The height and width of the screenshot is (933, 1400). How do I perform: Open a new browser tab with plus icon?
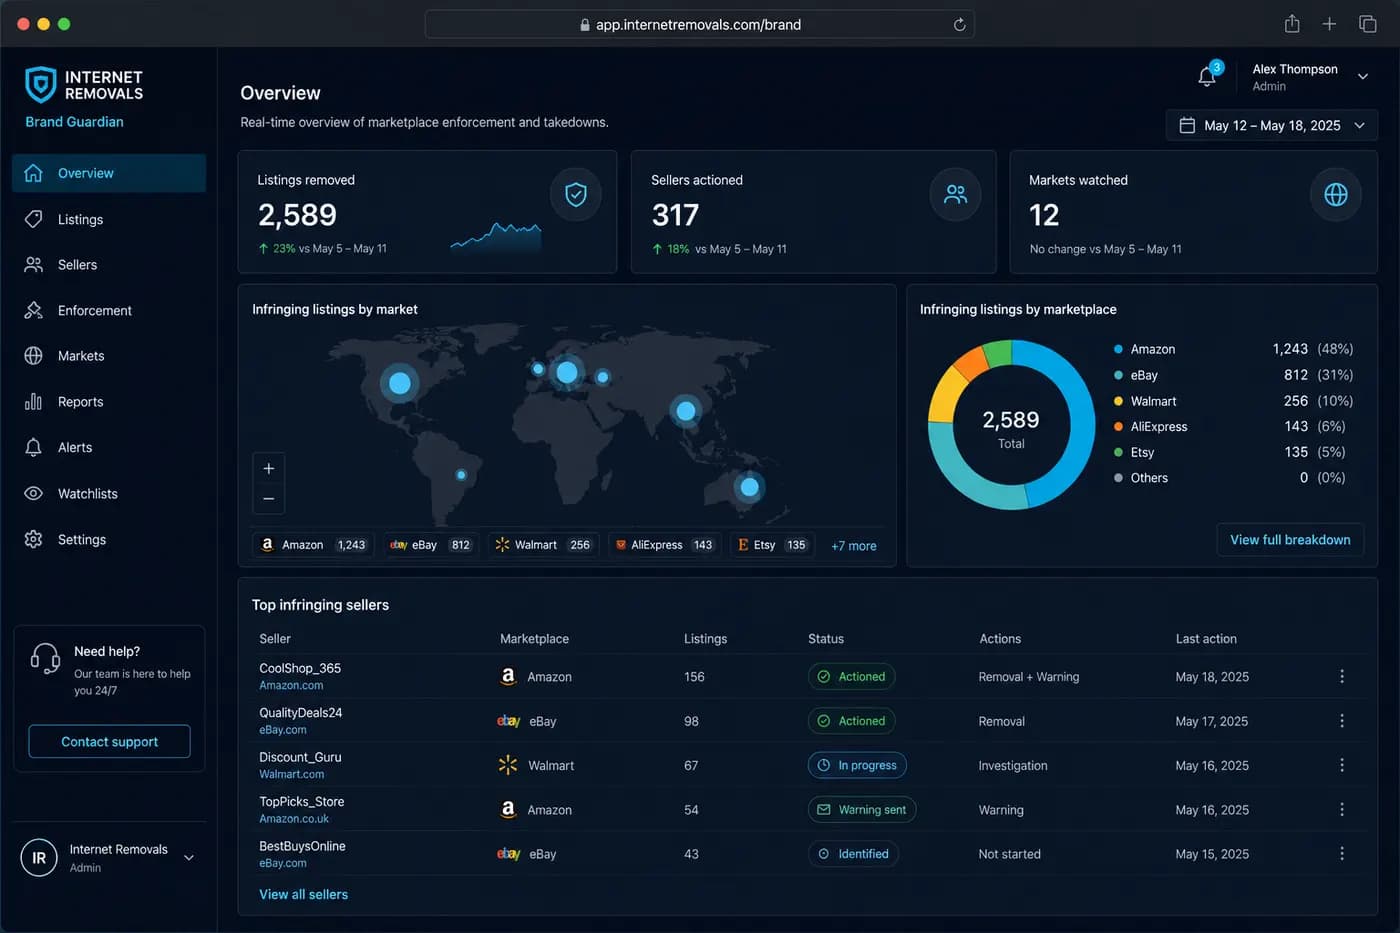[1329, 24]
